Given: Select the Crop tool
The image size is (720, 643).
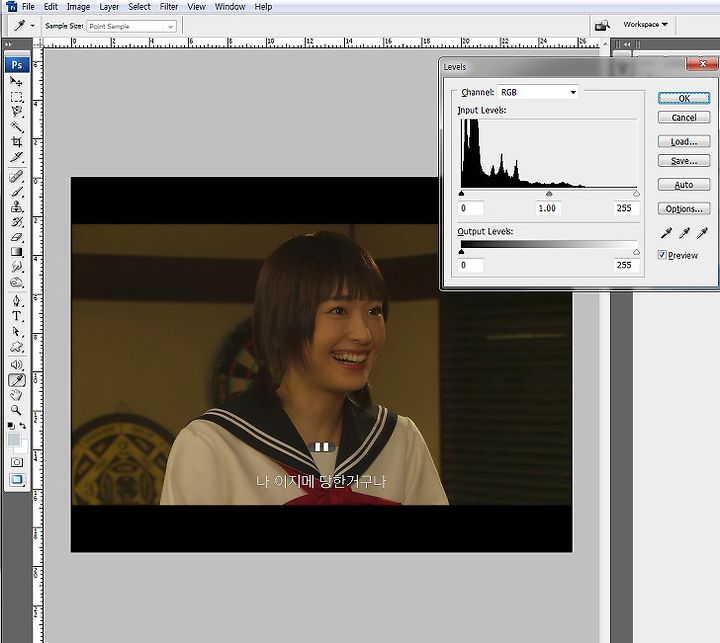Looking at the screenshot, I should click(x=16, y=141).
